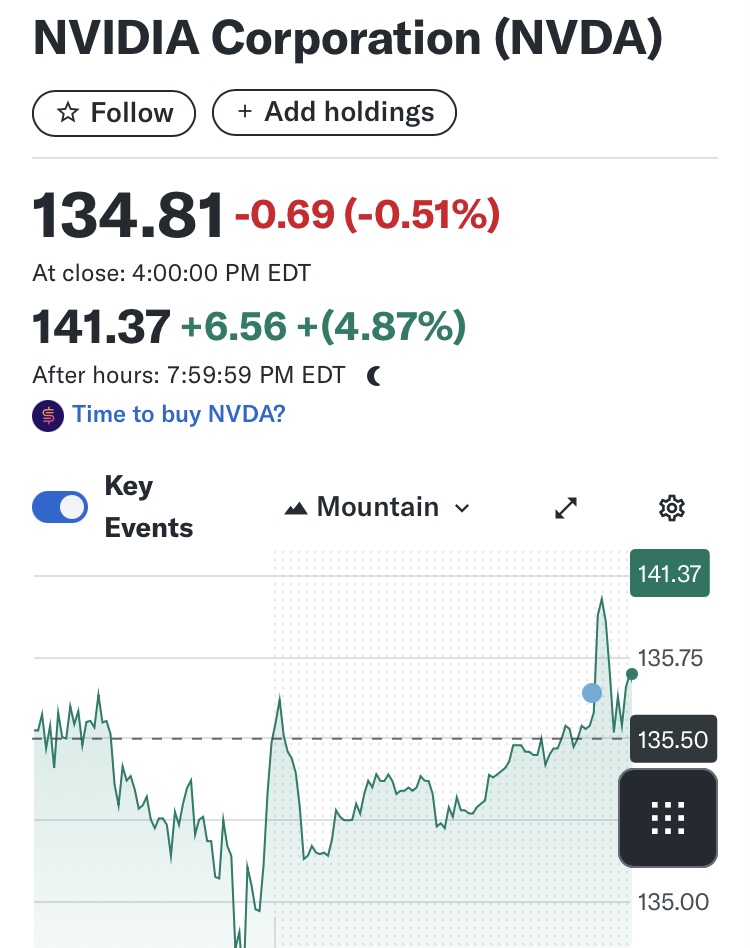The height and width of the screenshot is (948, 750).
Task: Click the 135.50 previous close label
Action: coord(673,740)
